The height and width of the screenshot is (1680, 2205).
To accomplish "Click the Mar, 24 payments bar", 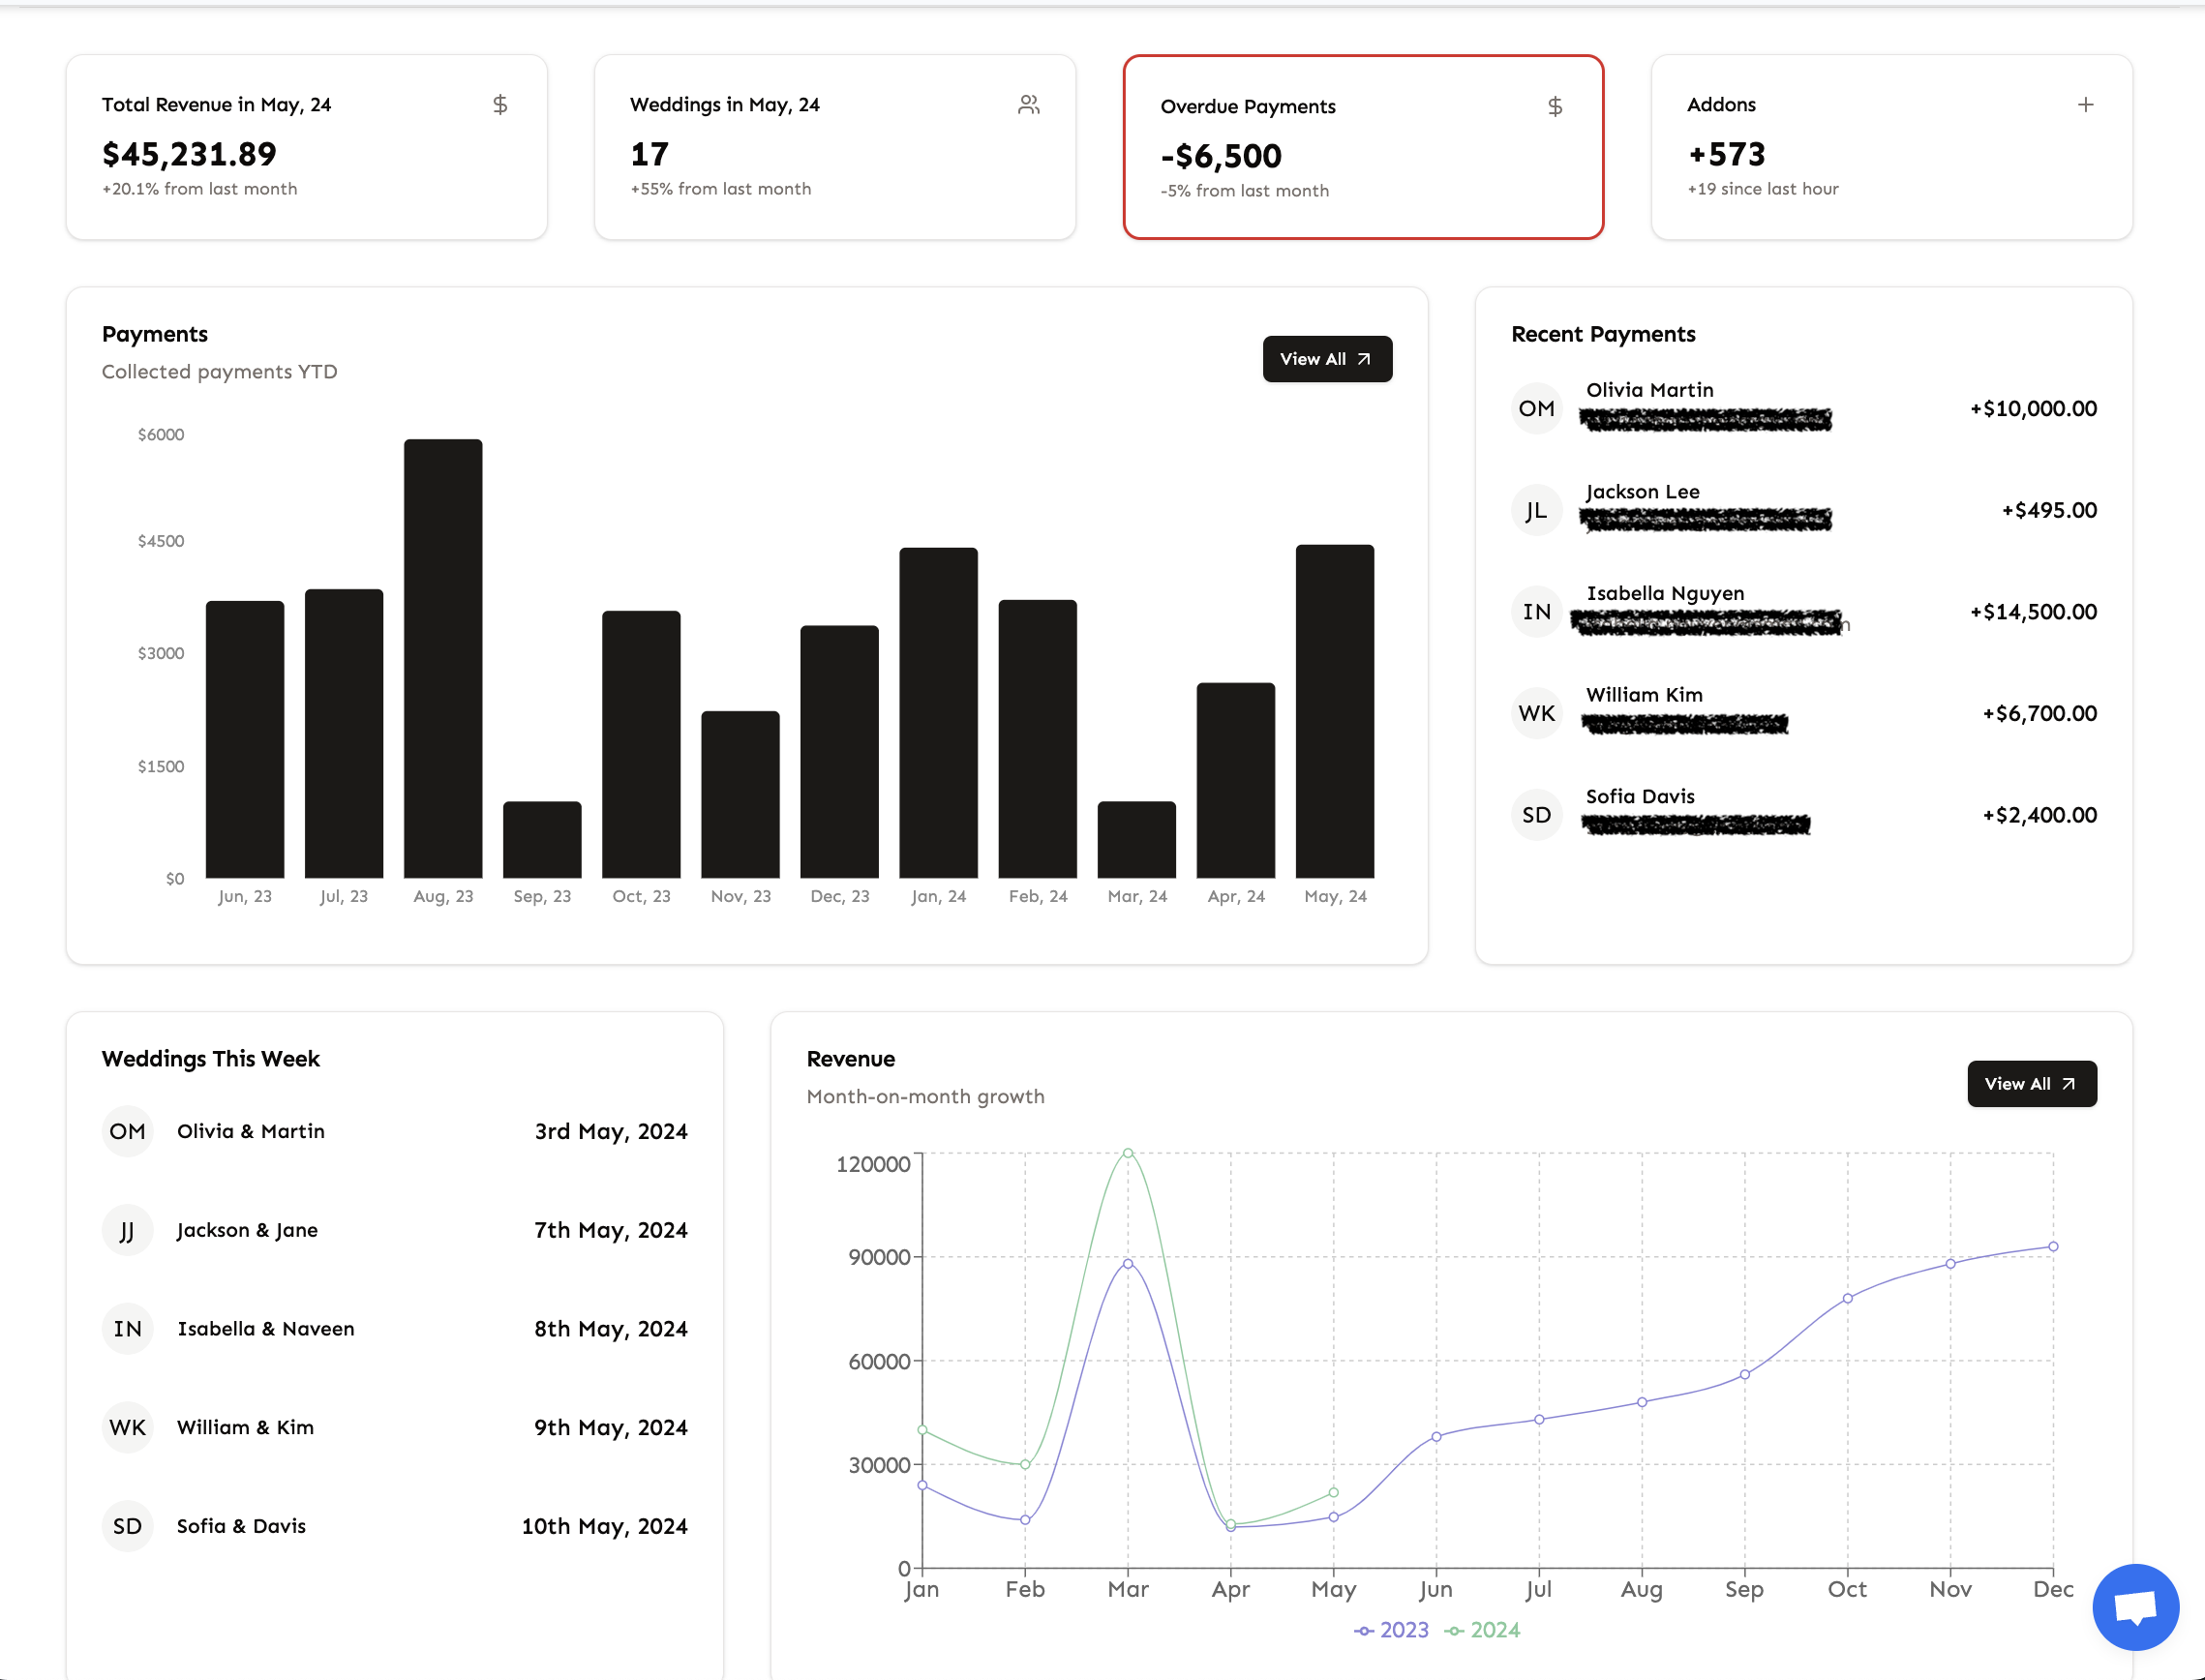I will tap(1136, 840).
